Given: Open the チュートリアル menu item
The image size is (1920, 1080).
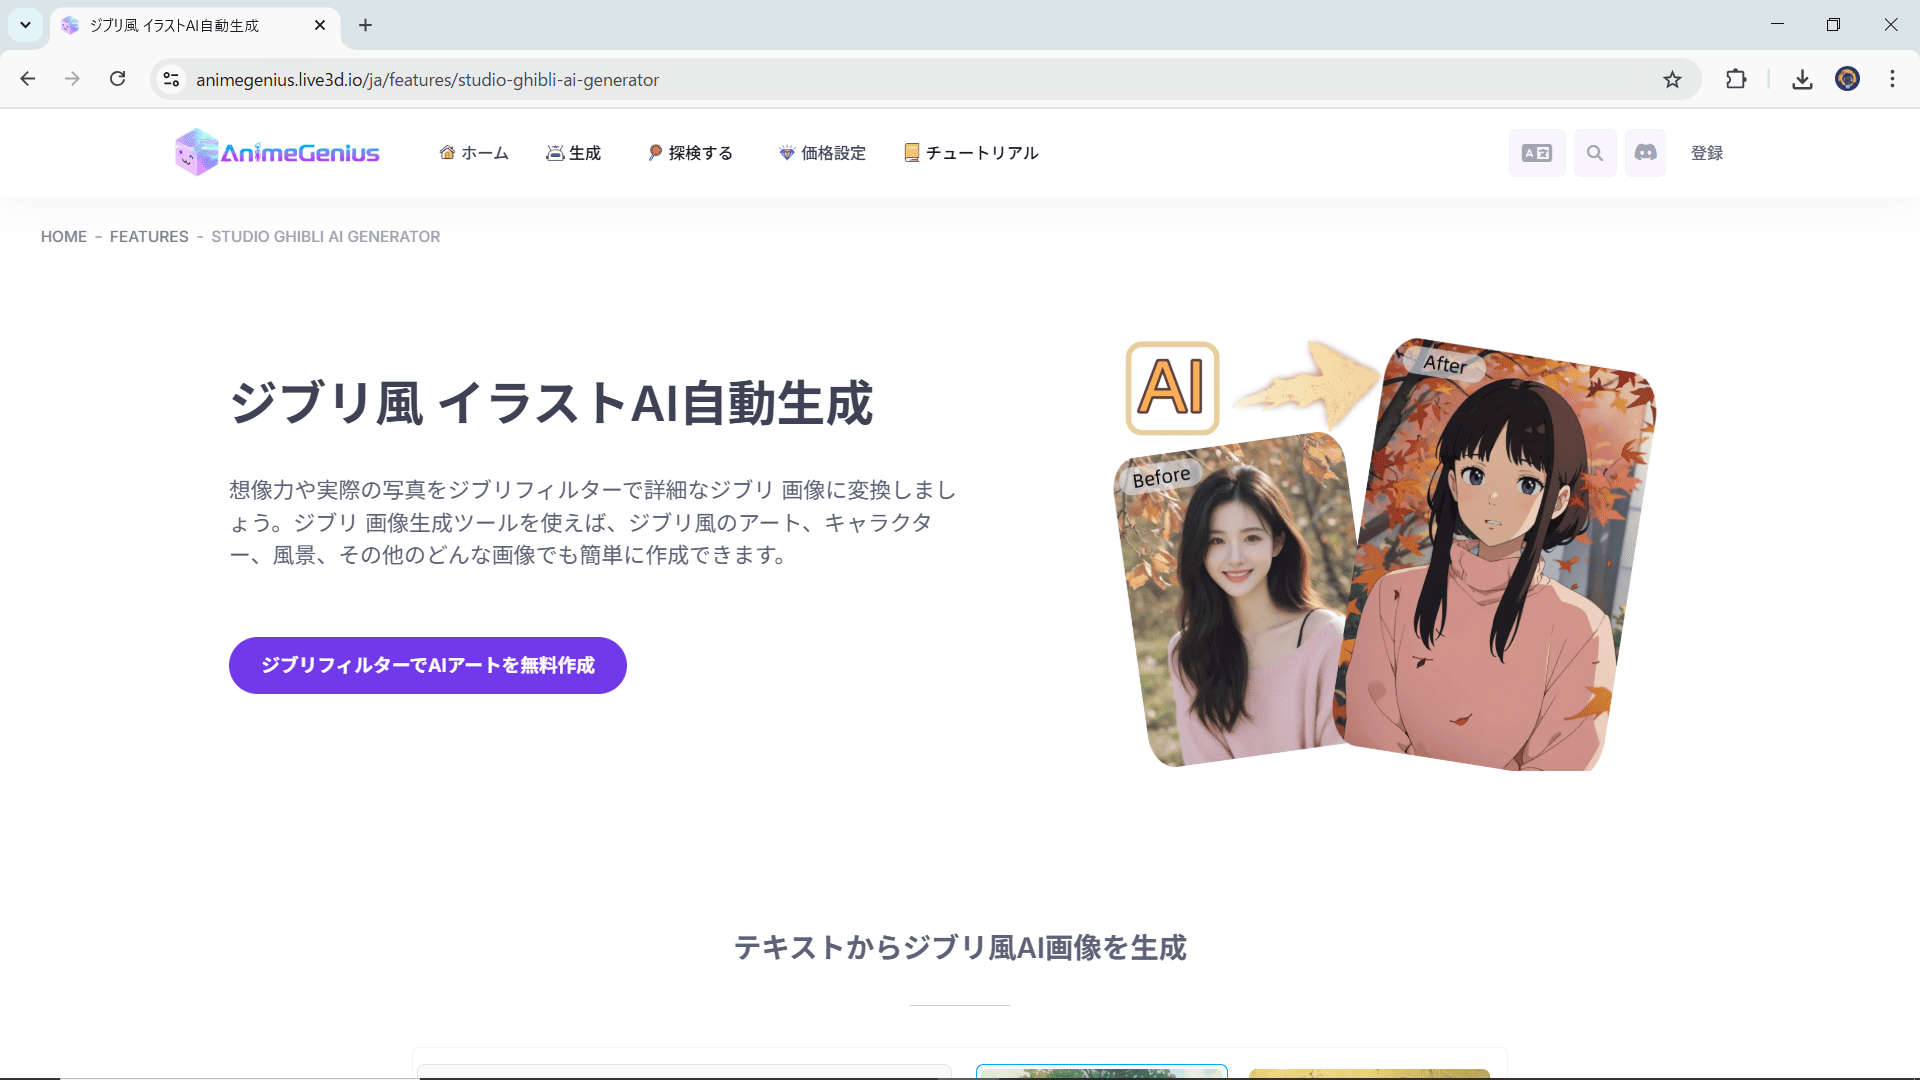Looking at the screenshot, I should [x=971, y=153].
